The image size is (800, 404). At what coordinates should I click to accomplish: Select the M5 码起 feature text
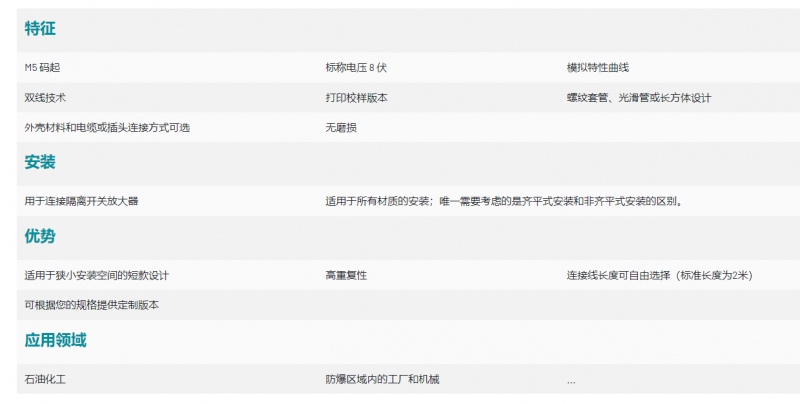coord(49,68)
